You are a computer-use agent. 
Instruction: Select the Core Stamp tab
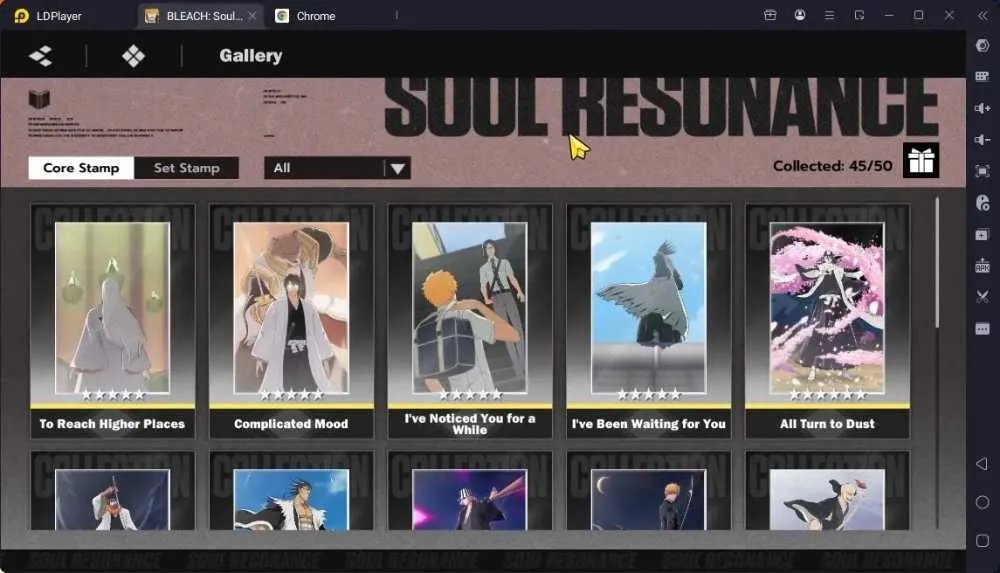click(x=81, y=168)
